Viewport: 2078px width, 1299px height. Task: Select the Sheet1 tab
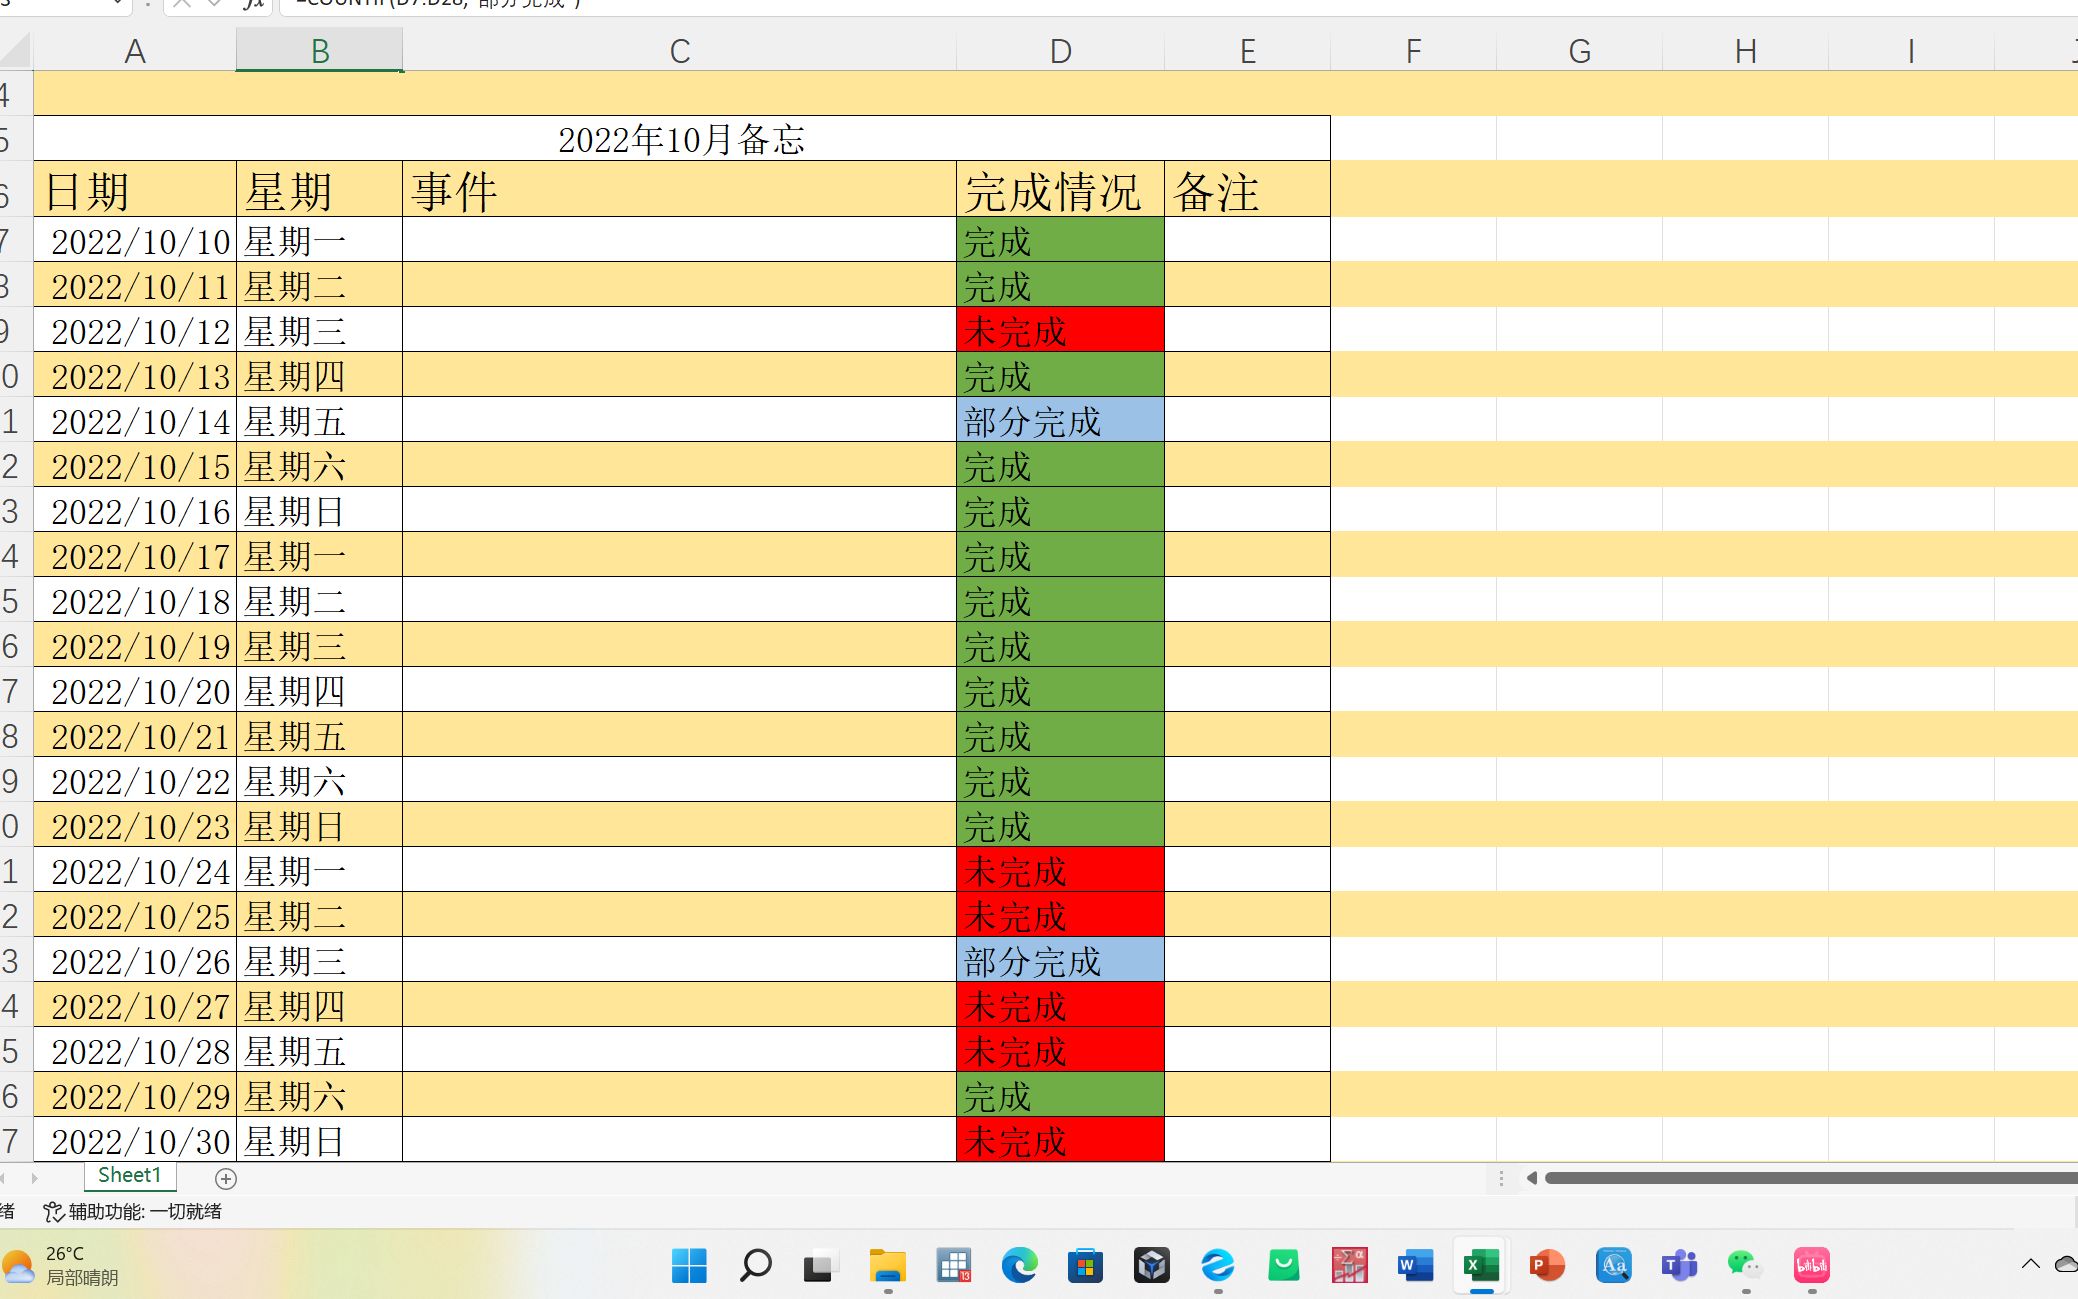[129, 1176]
